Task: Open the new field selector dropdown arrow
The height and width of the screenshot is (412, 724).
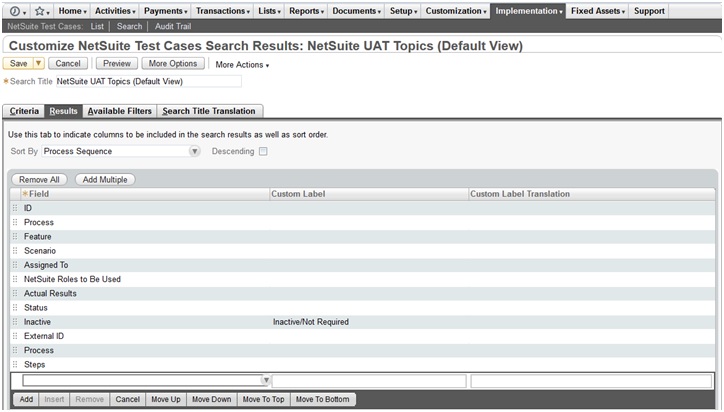Action: (x=265, y=381)
